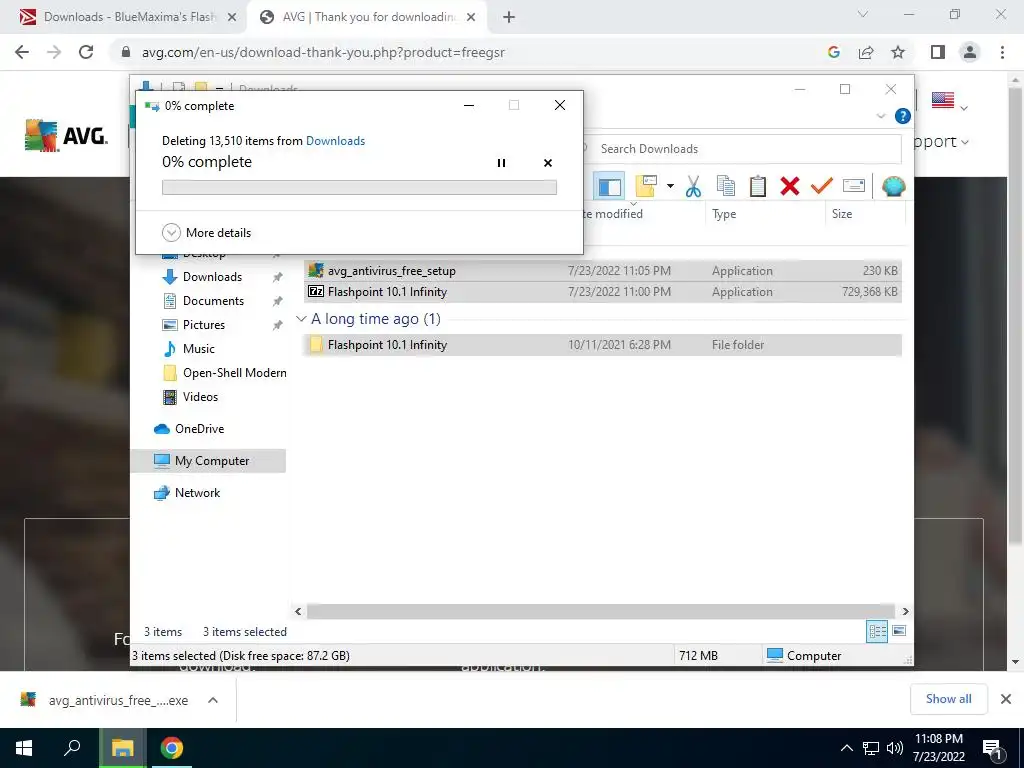Open a new Chrome tab
Screen dimensions: 1024x768
pos(509,18)
